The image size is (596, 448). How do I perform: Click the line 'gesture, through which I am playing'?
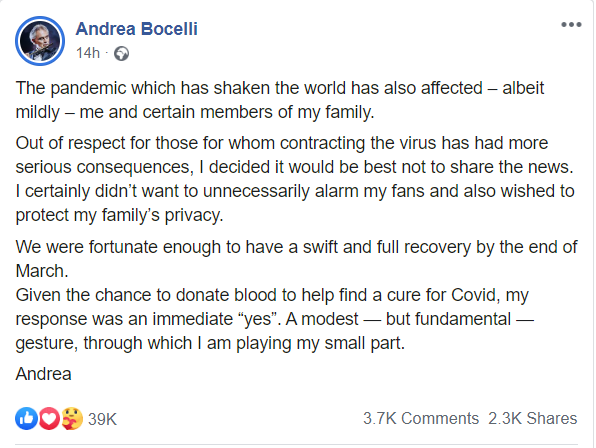210,343
